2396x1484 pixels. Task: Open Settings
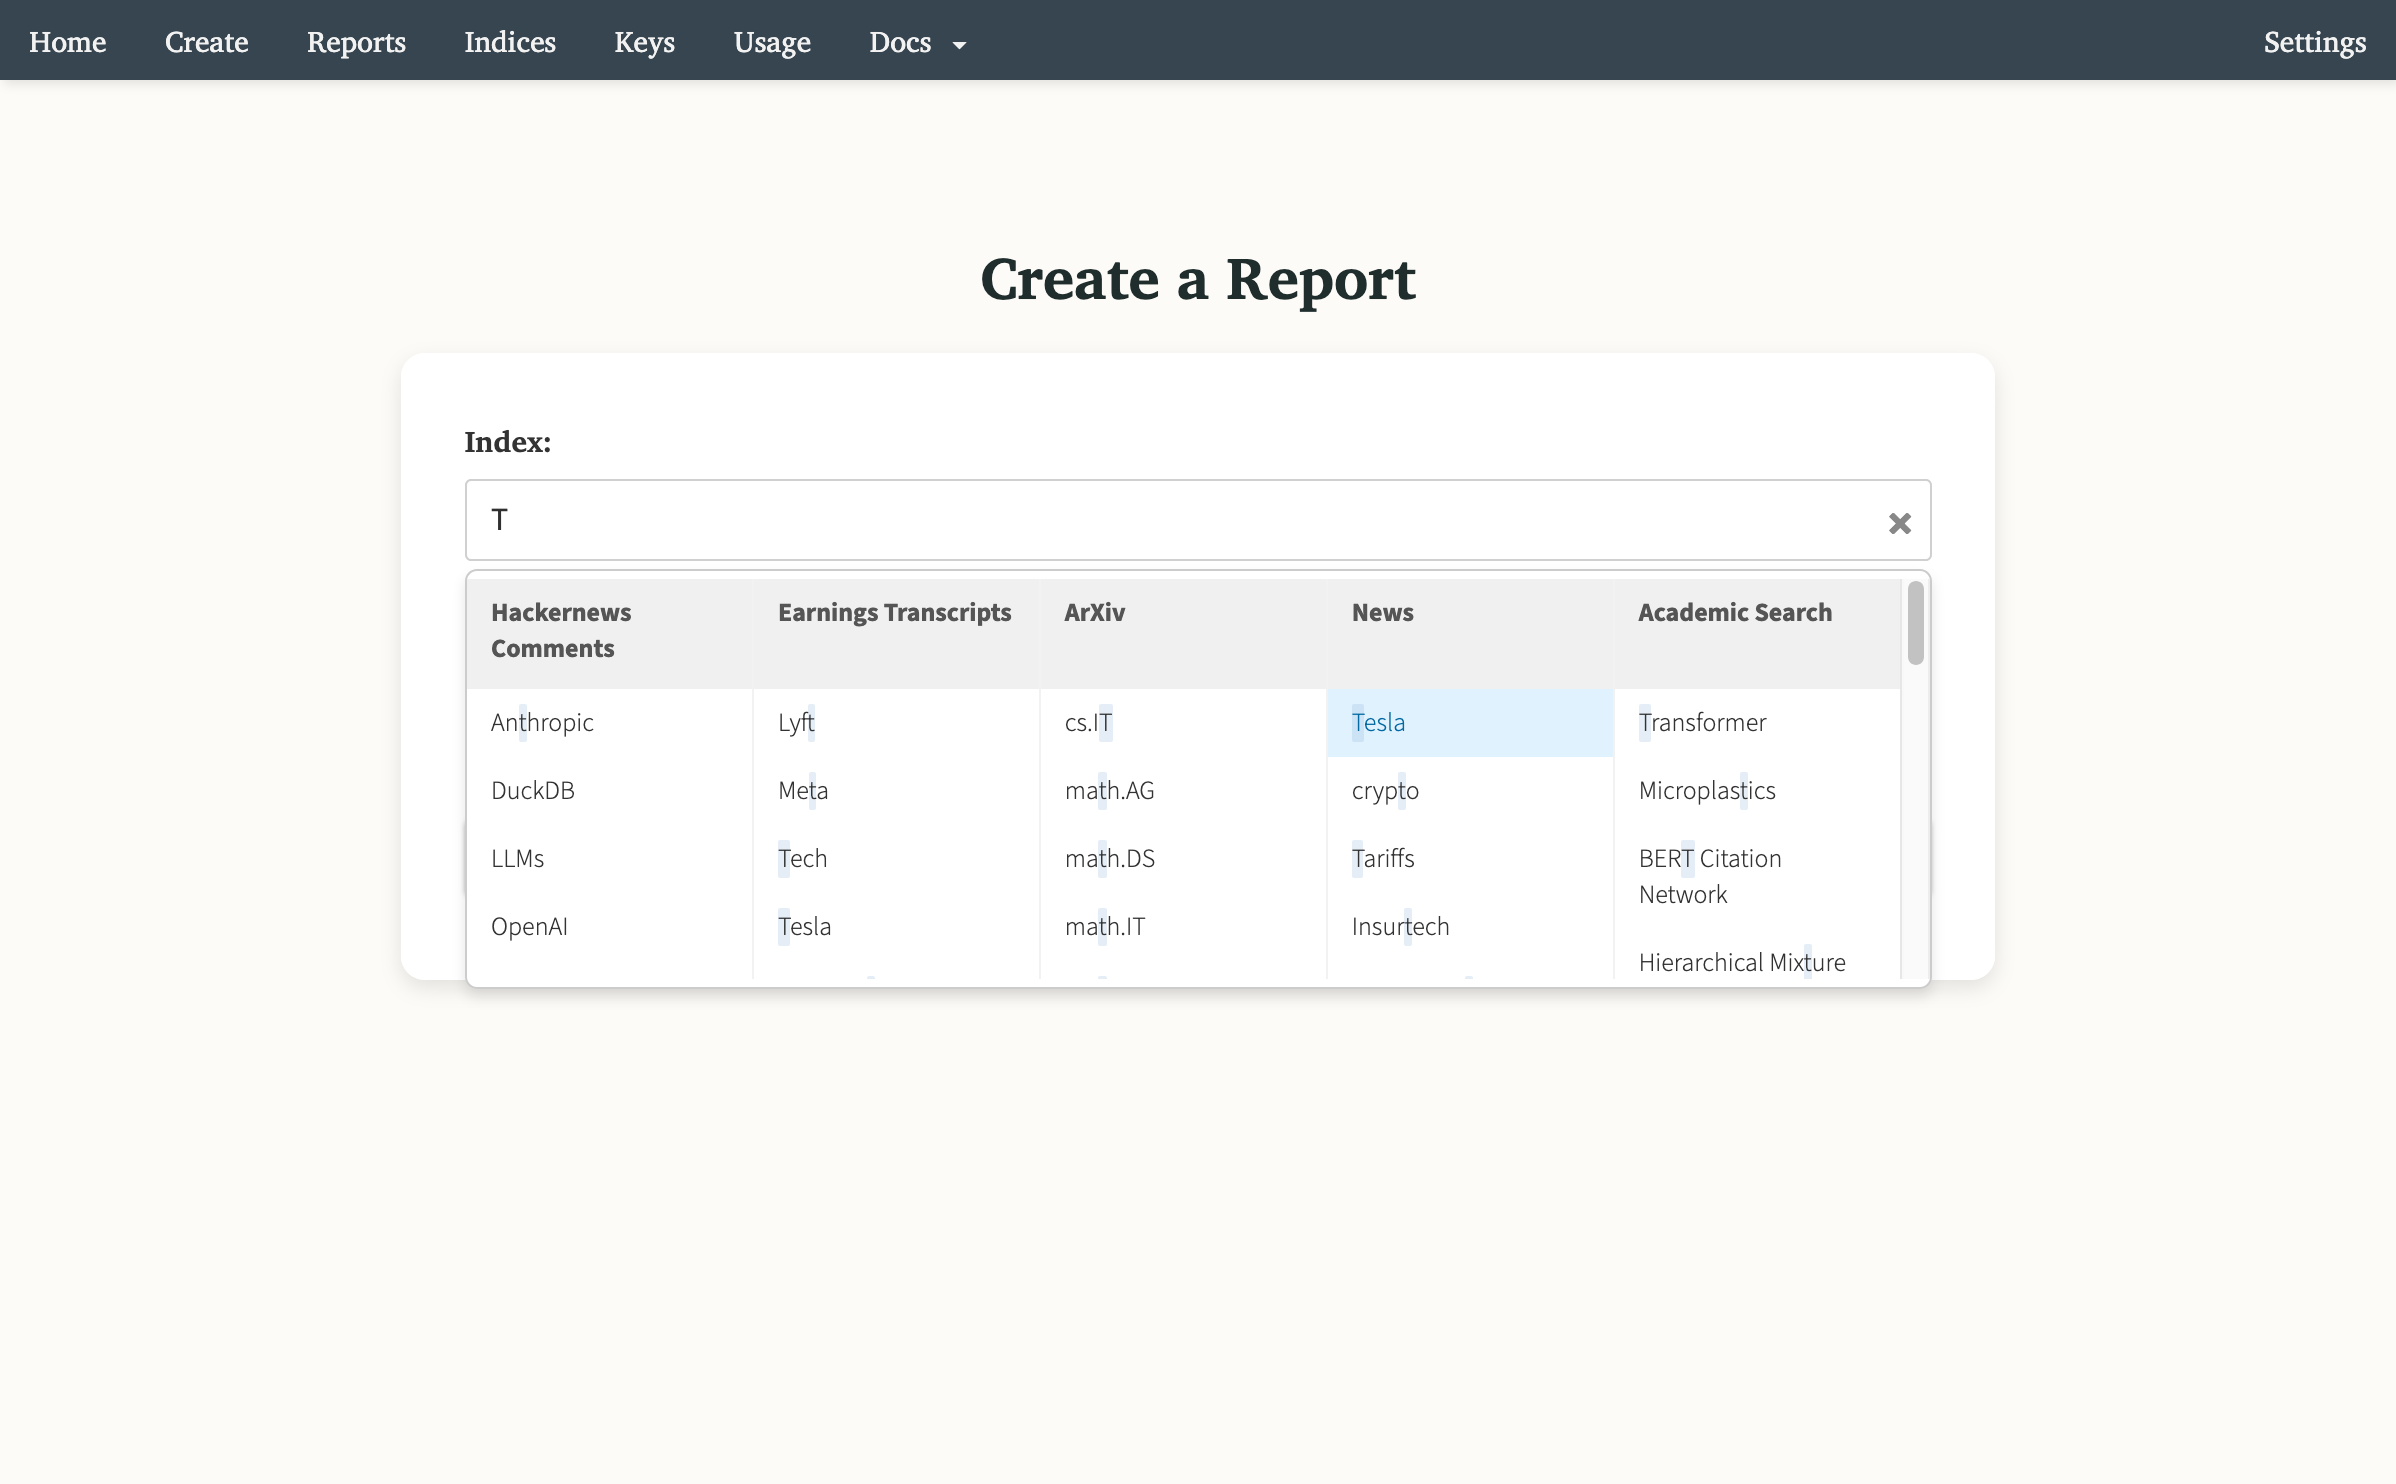[x=2315, y=42]
